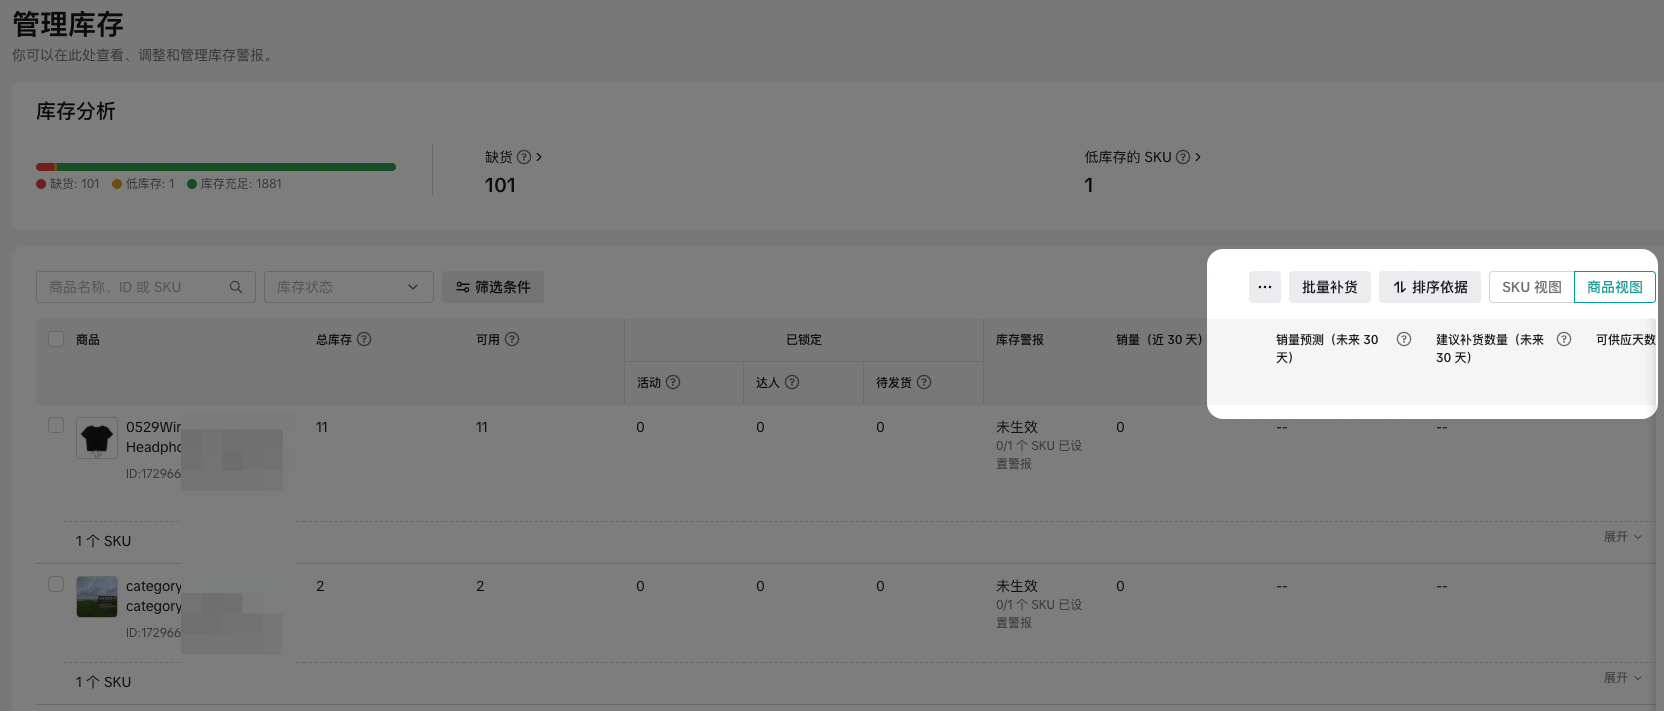The width and height of the screenshot is (1664, 711).
Task: Click the 可用 column help icon
Action: tap(512, 339)
